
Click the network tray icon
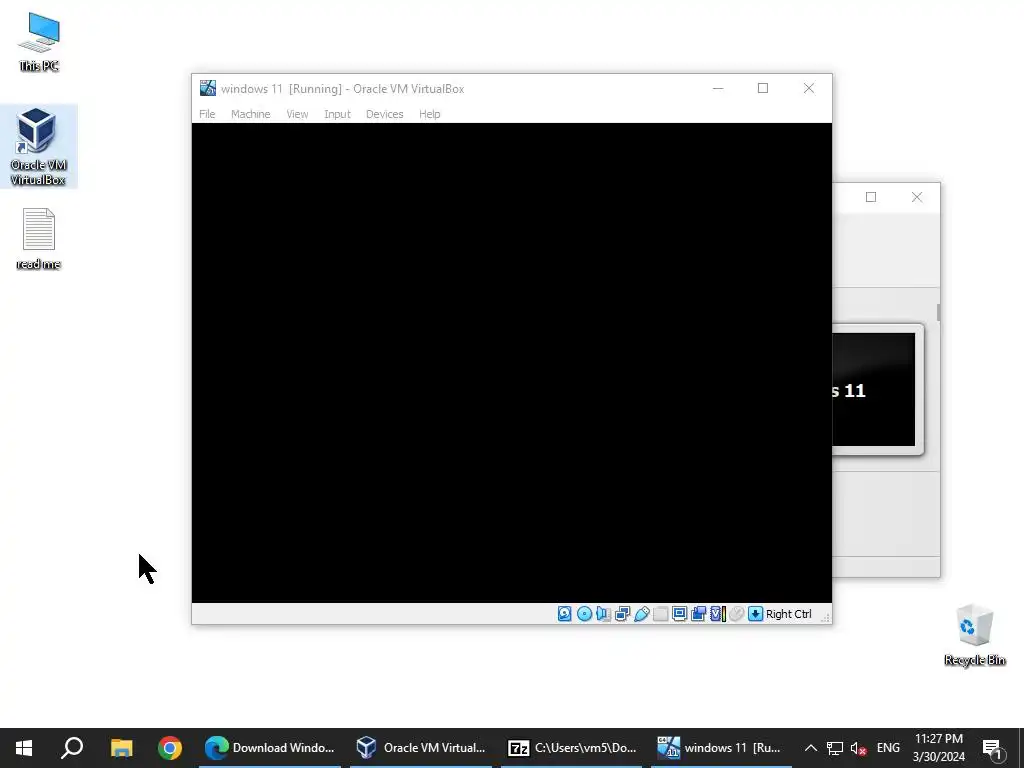pyautogui.click(x=835, y=748)
